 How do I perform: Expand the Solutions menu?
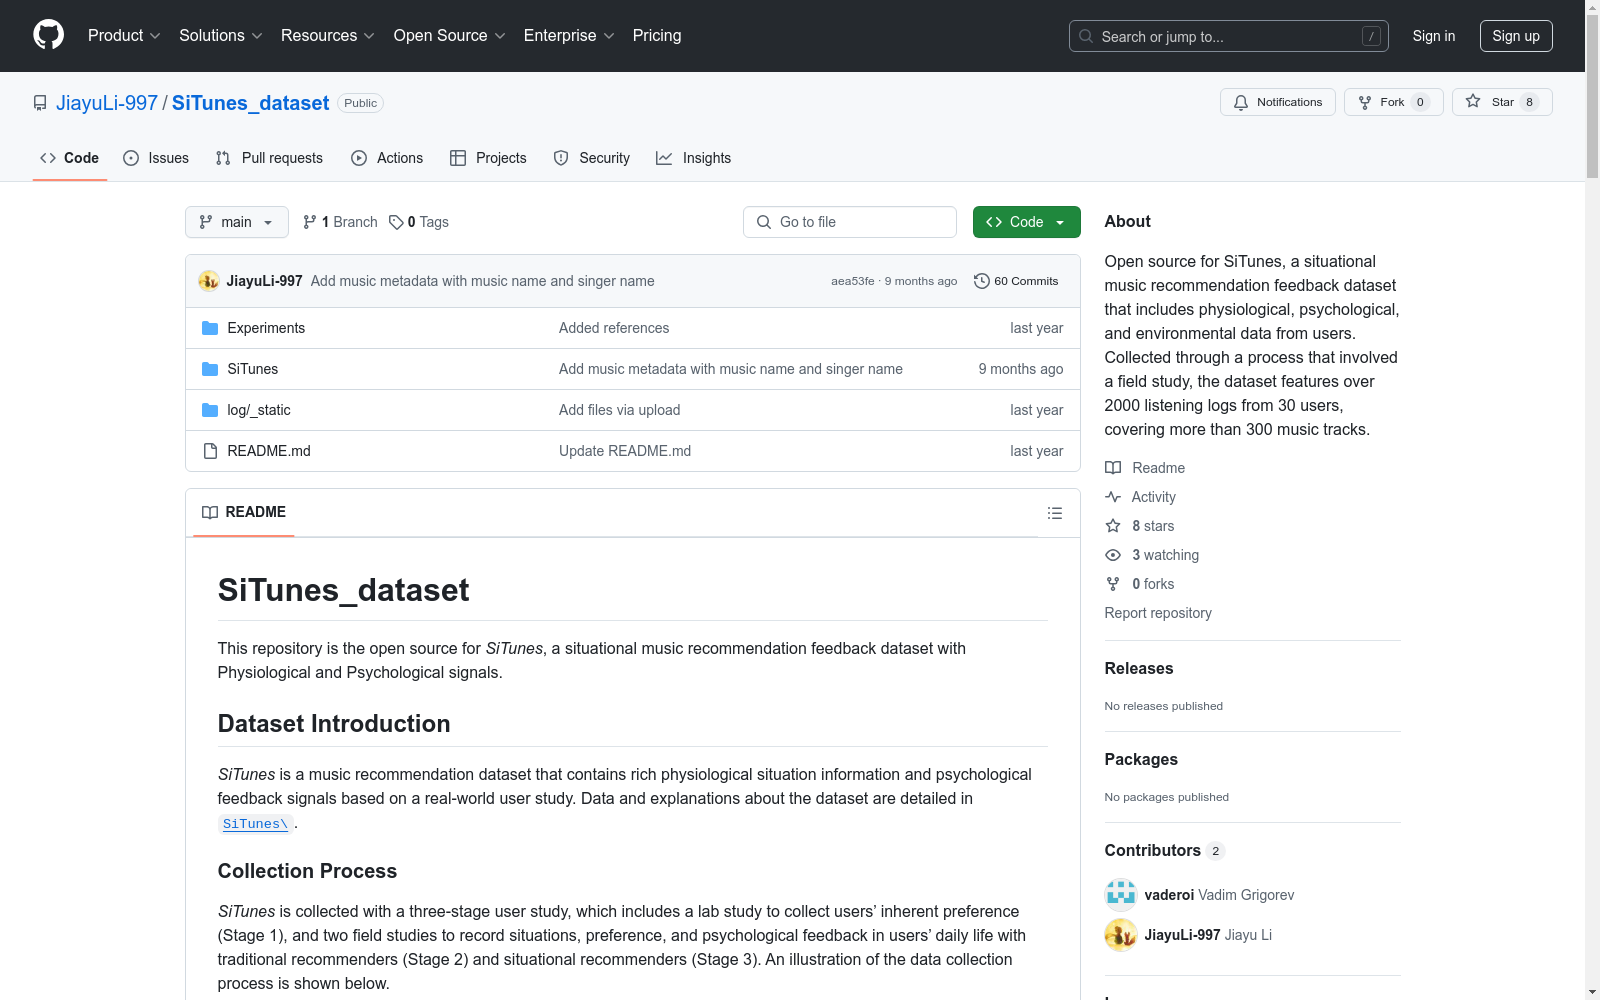click(220, 36)
